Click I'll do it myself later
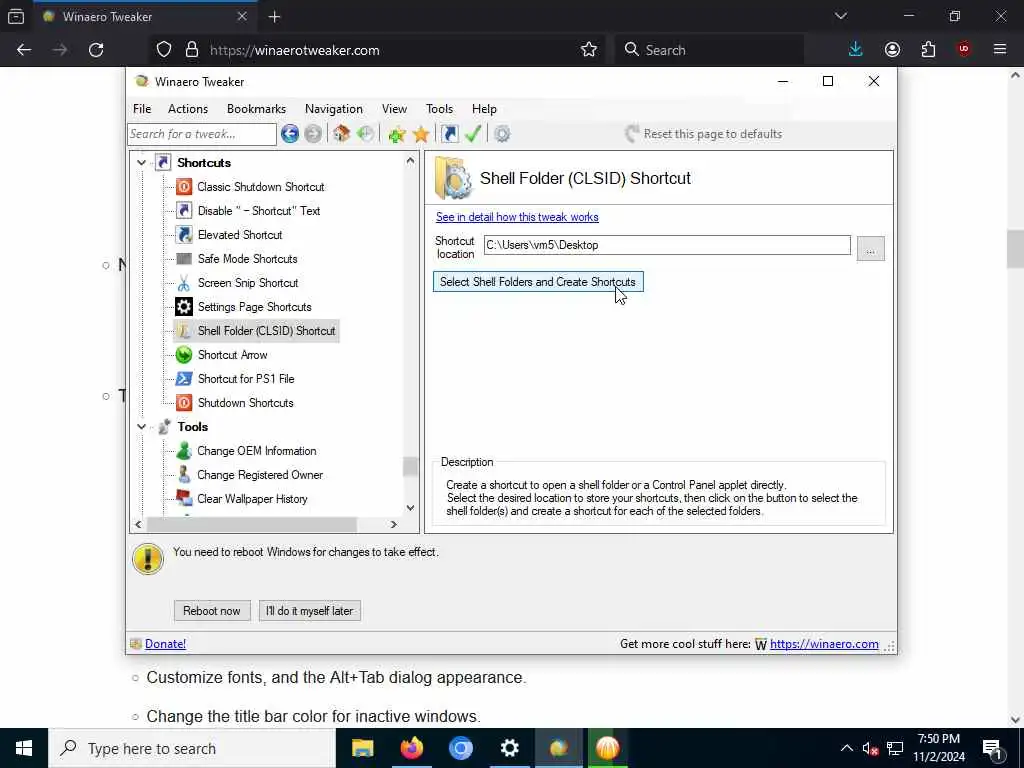Viewport: 1024px width, 768px height. pyautogui.click(x=310, y=611)
